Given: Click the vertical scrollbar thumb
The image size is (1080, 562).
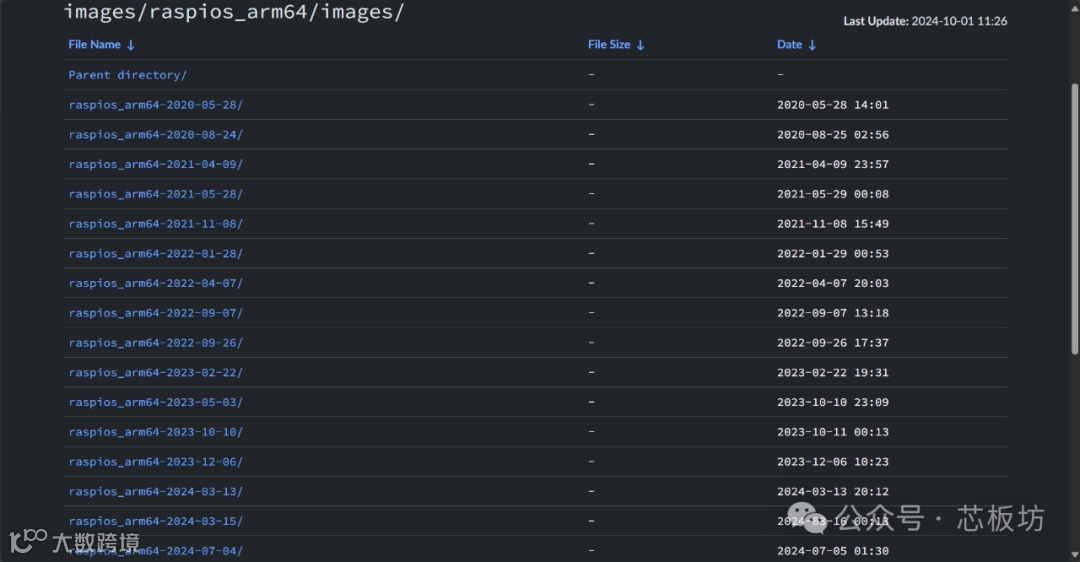Looking at the screenshot, I should click(1075, 219).
